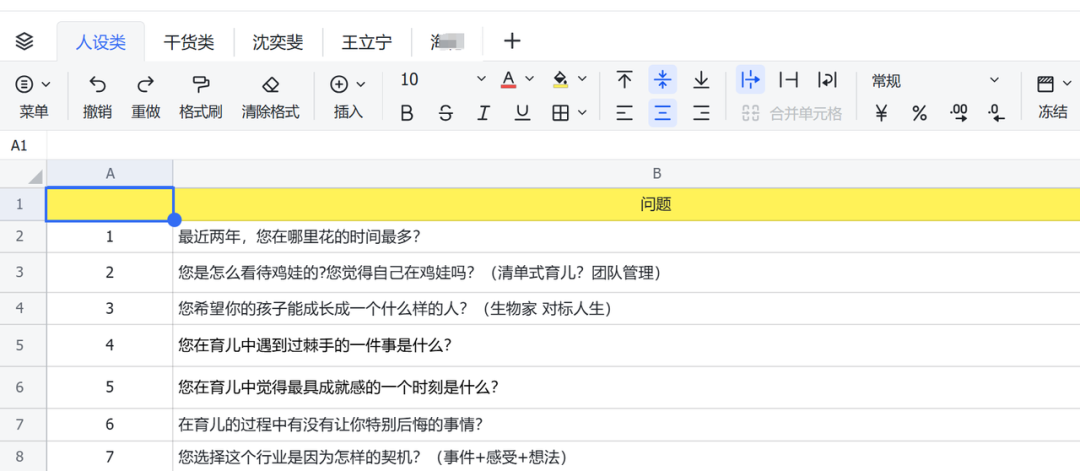The image size is (1080, 471).
Task: Open the 菜单 menu button
Action: coord(33,84)
